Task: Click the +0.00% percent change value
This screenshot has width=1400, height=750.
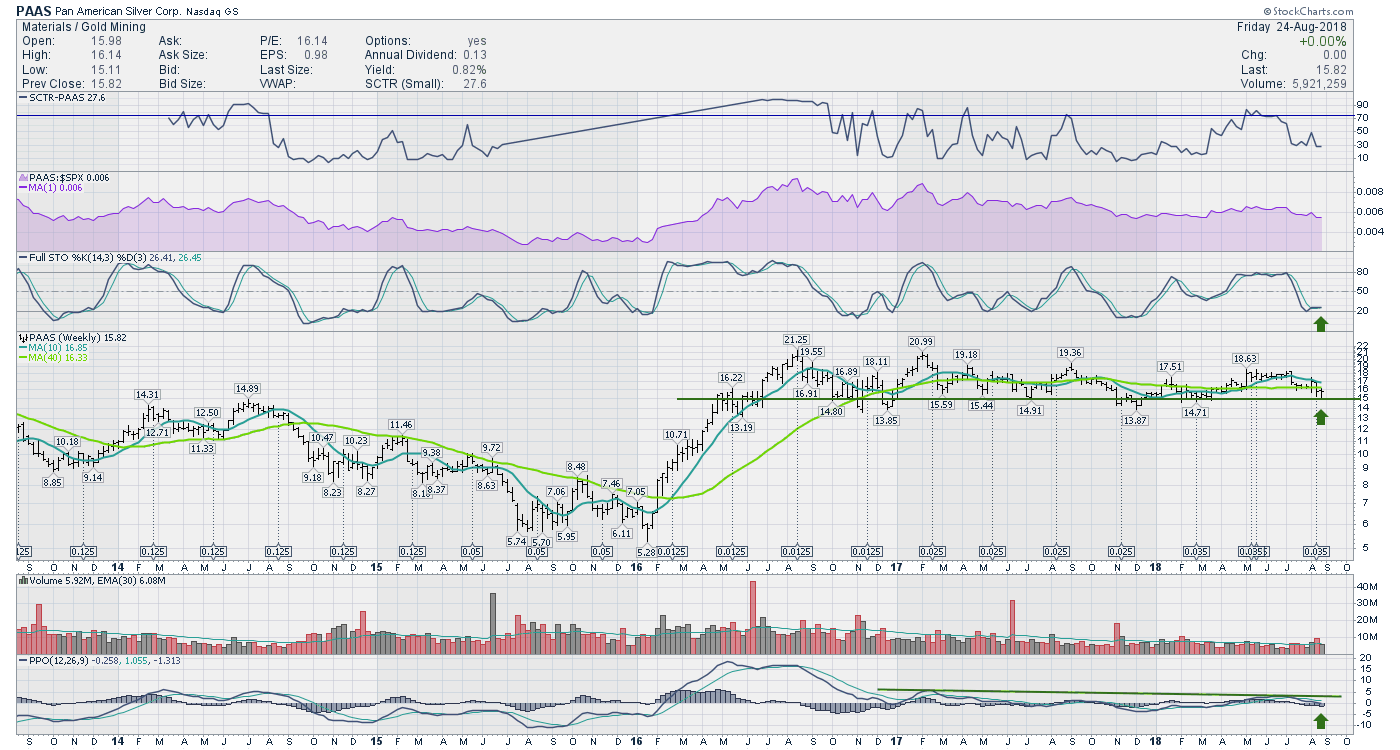Action: click(1322, 41)
